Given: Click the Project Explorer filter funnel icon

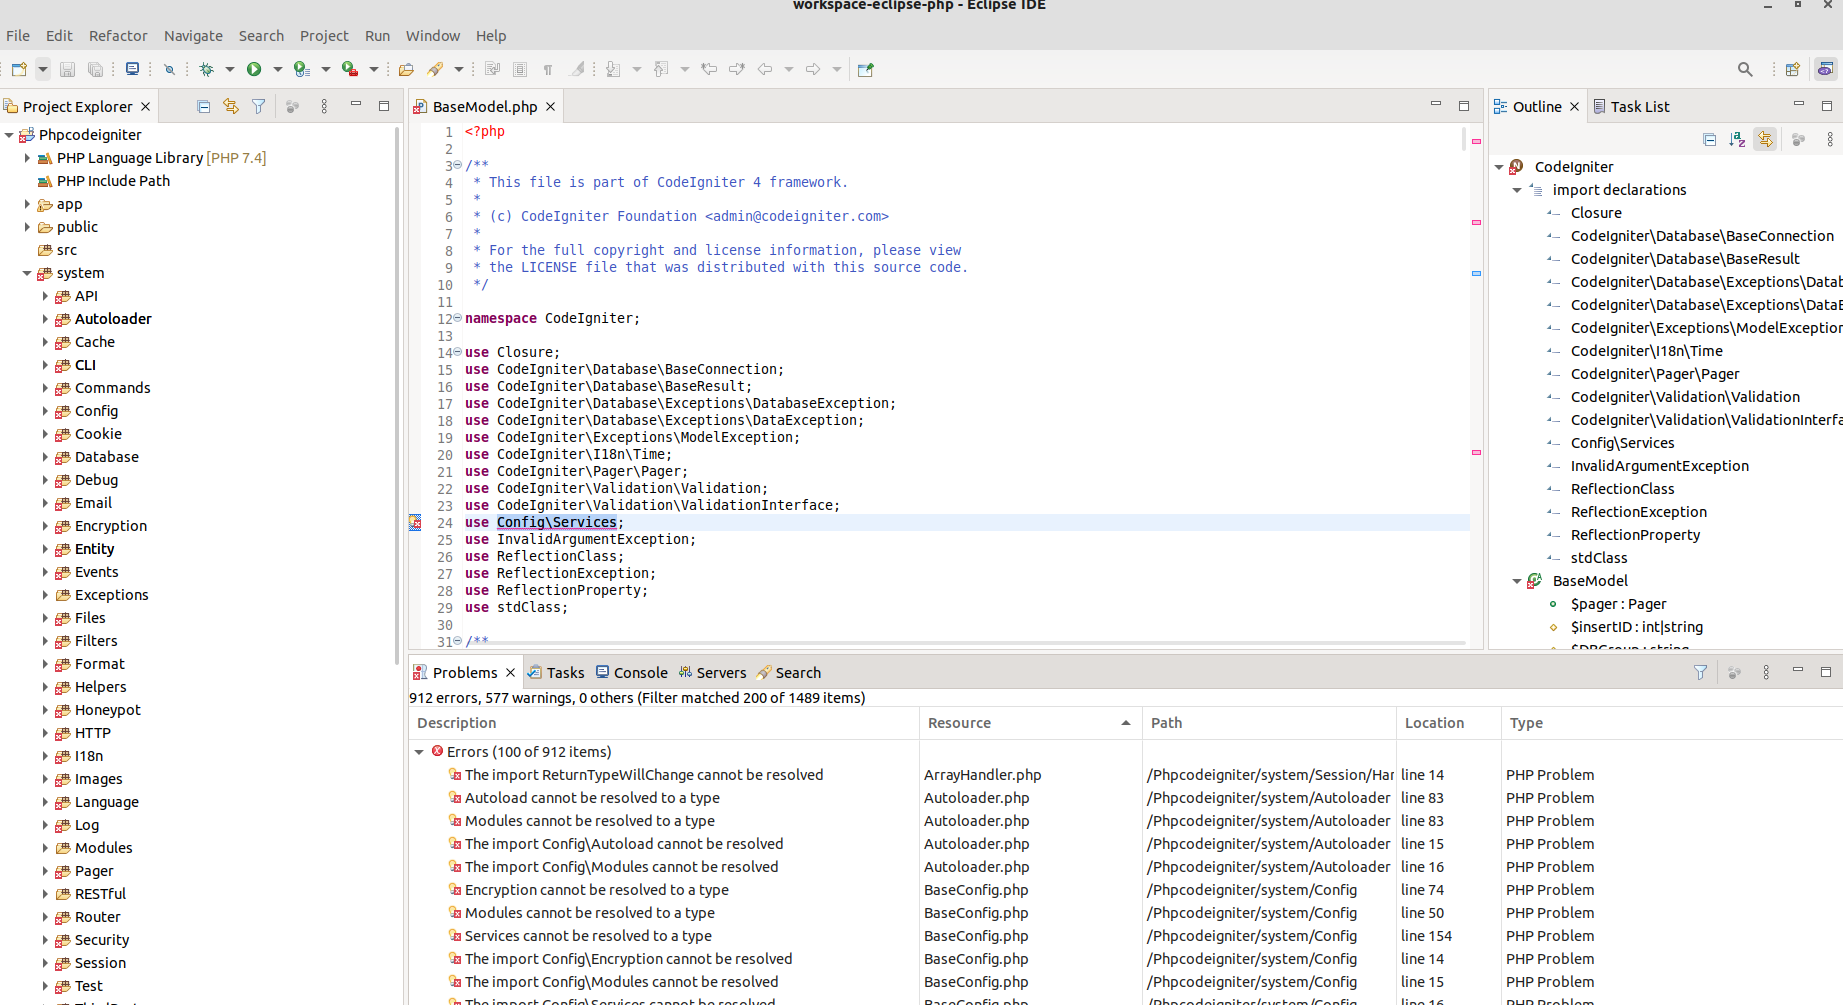Looking at the screenshot, I should pyautogui.click(x=259, y=106).
